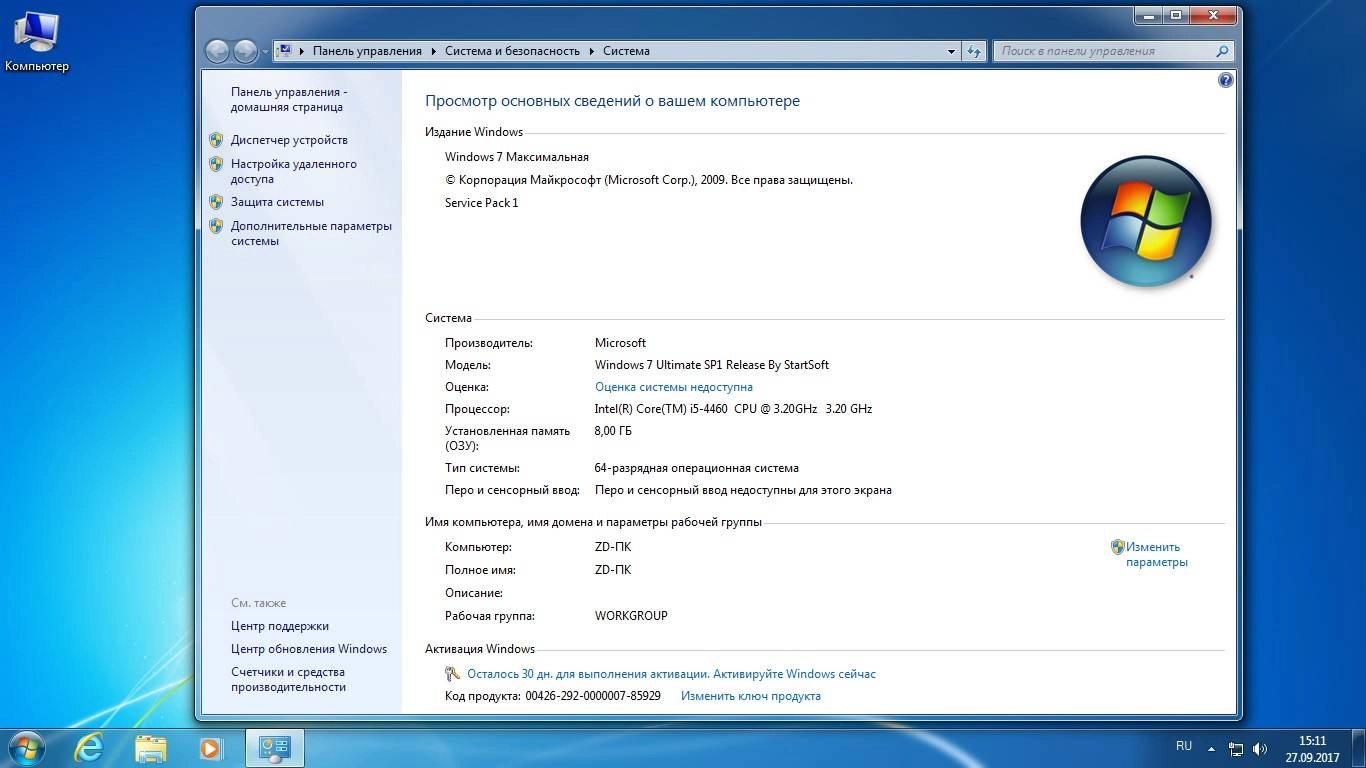Open 'Счетчики и средства производительности' link
1366x768 pixels.
click(x=288, y=679)
